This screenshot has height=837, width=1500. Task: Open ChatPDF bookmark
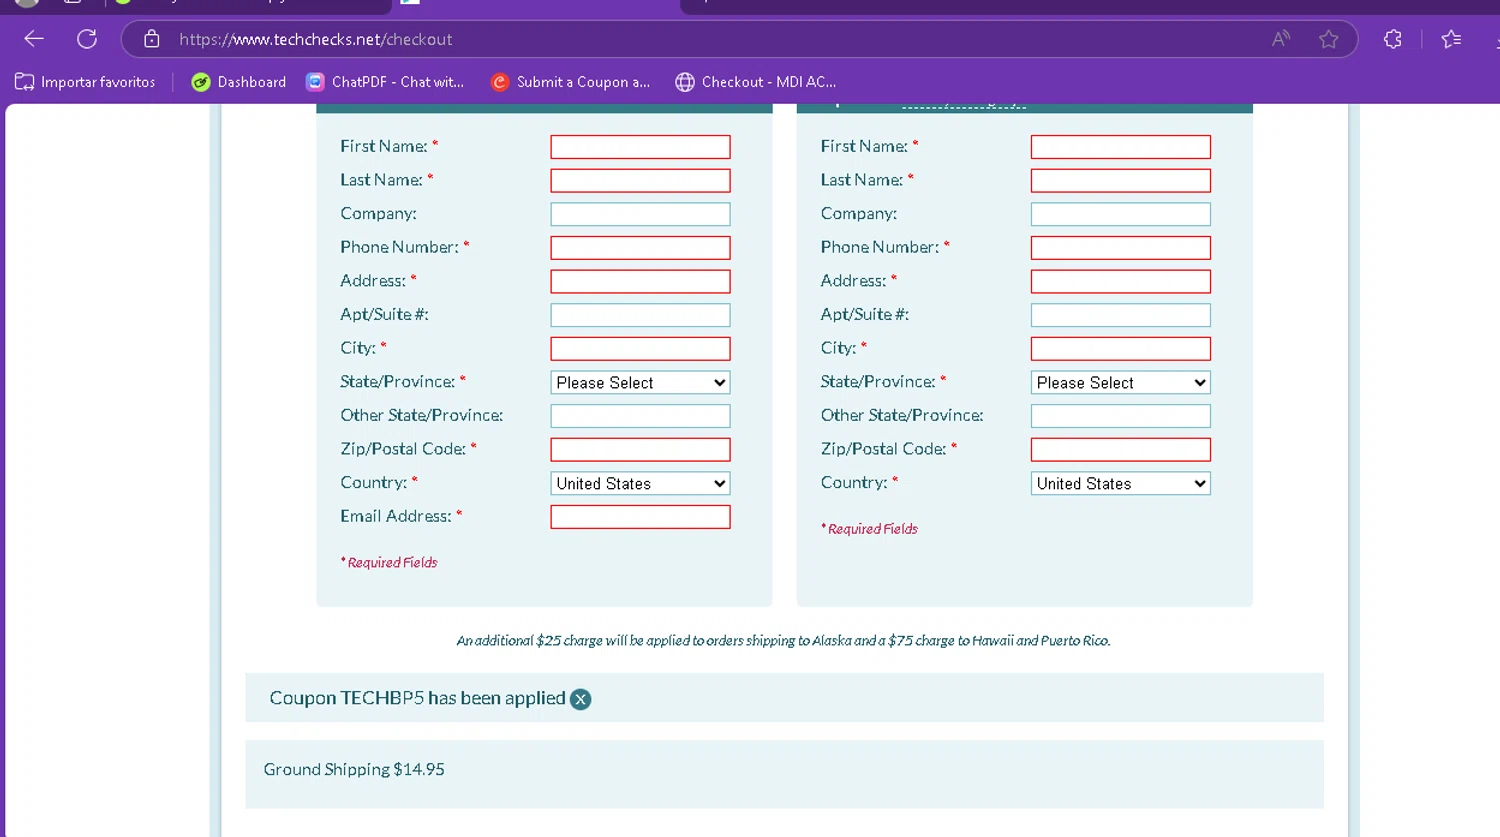tap(385, 82)
